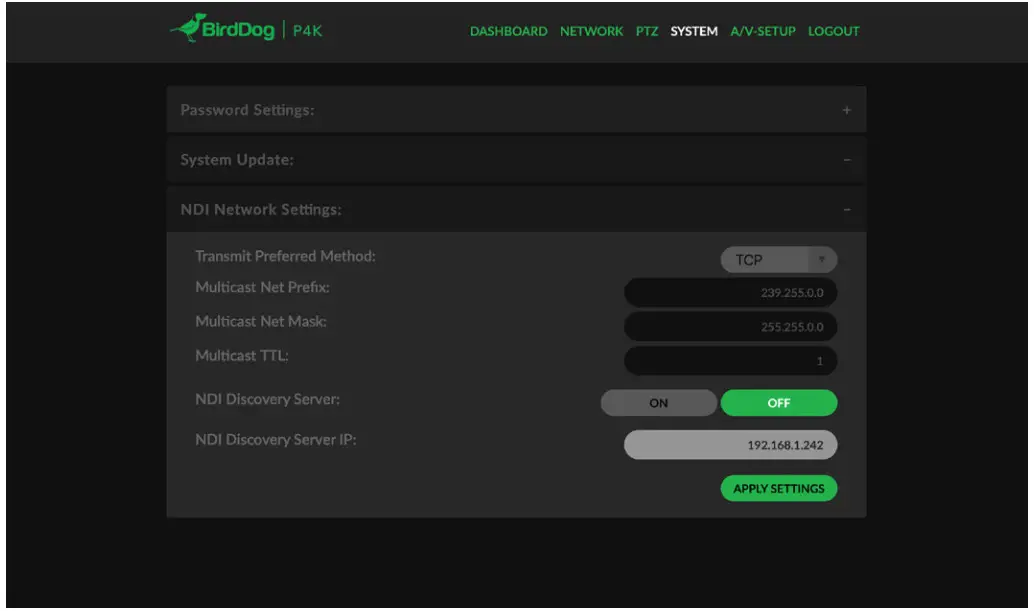Select TCP in the transmit method combo box

770,259
